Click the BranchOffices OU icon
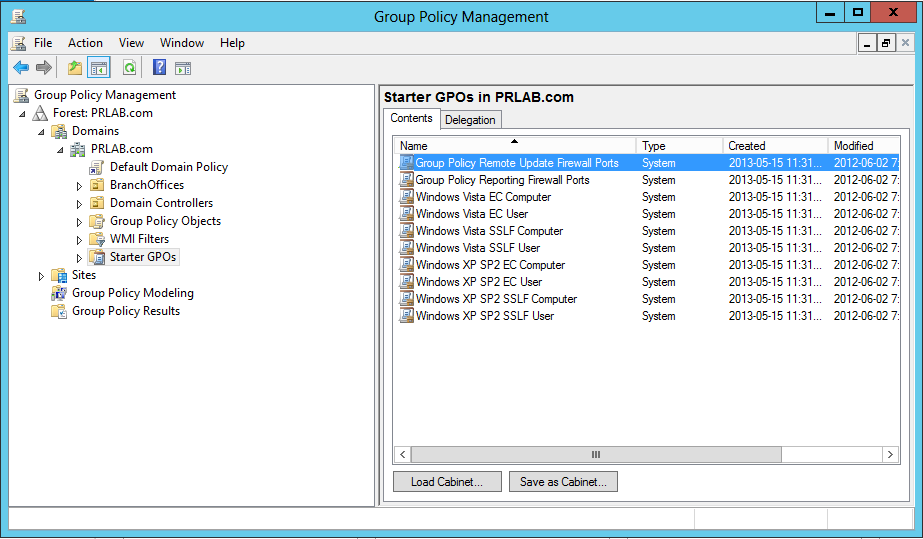This screenshot has width=923, height=539. (97, 185)
